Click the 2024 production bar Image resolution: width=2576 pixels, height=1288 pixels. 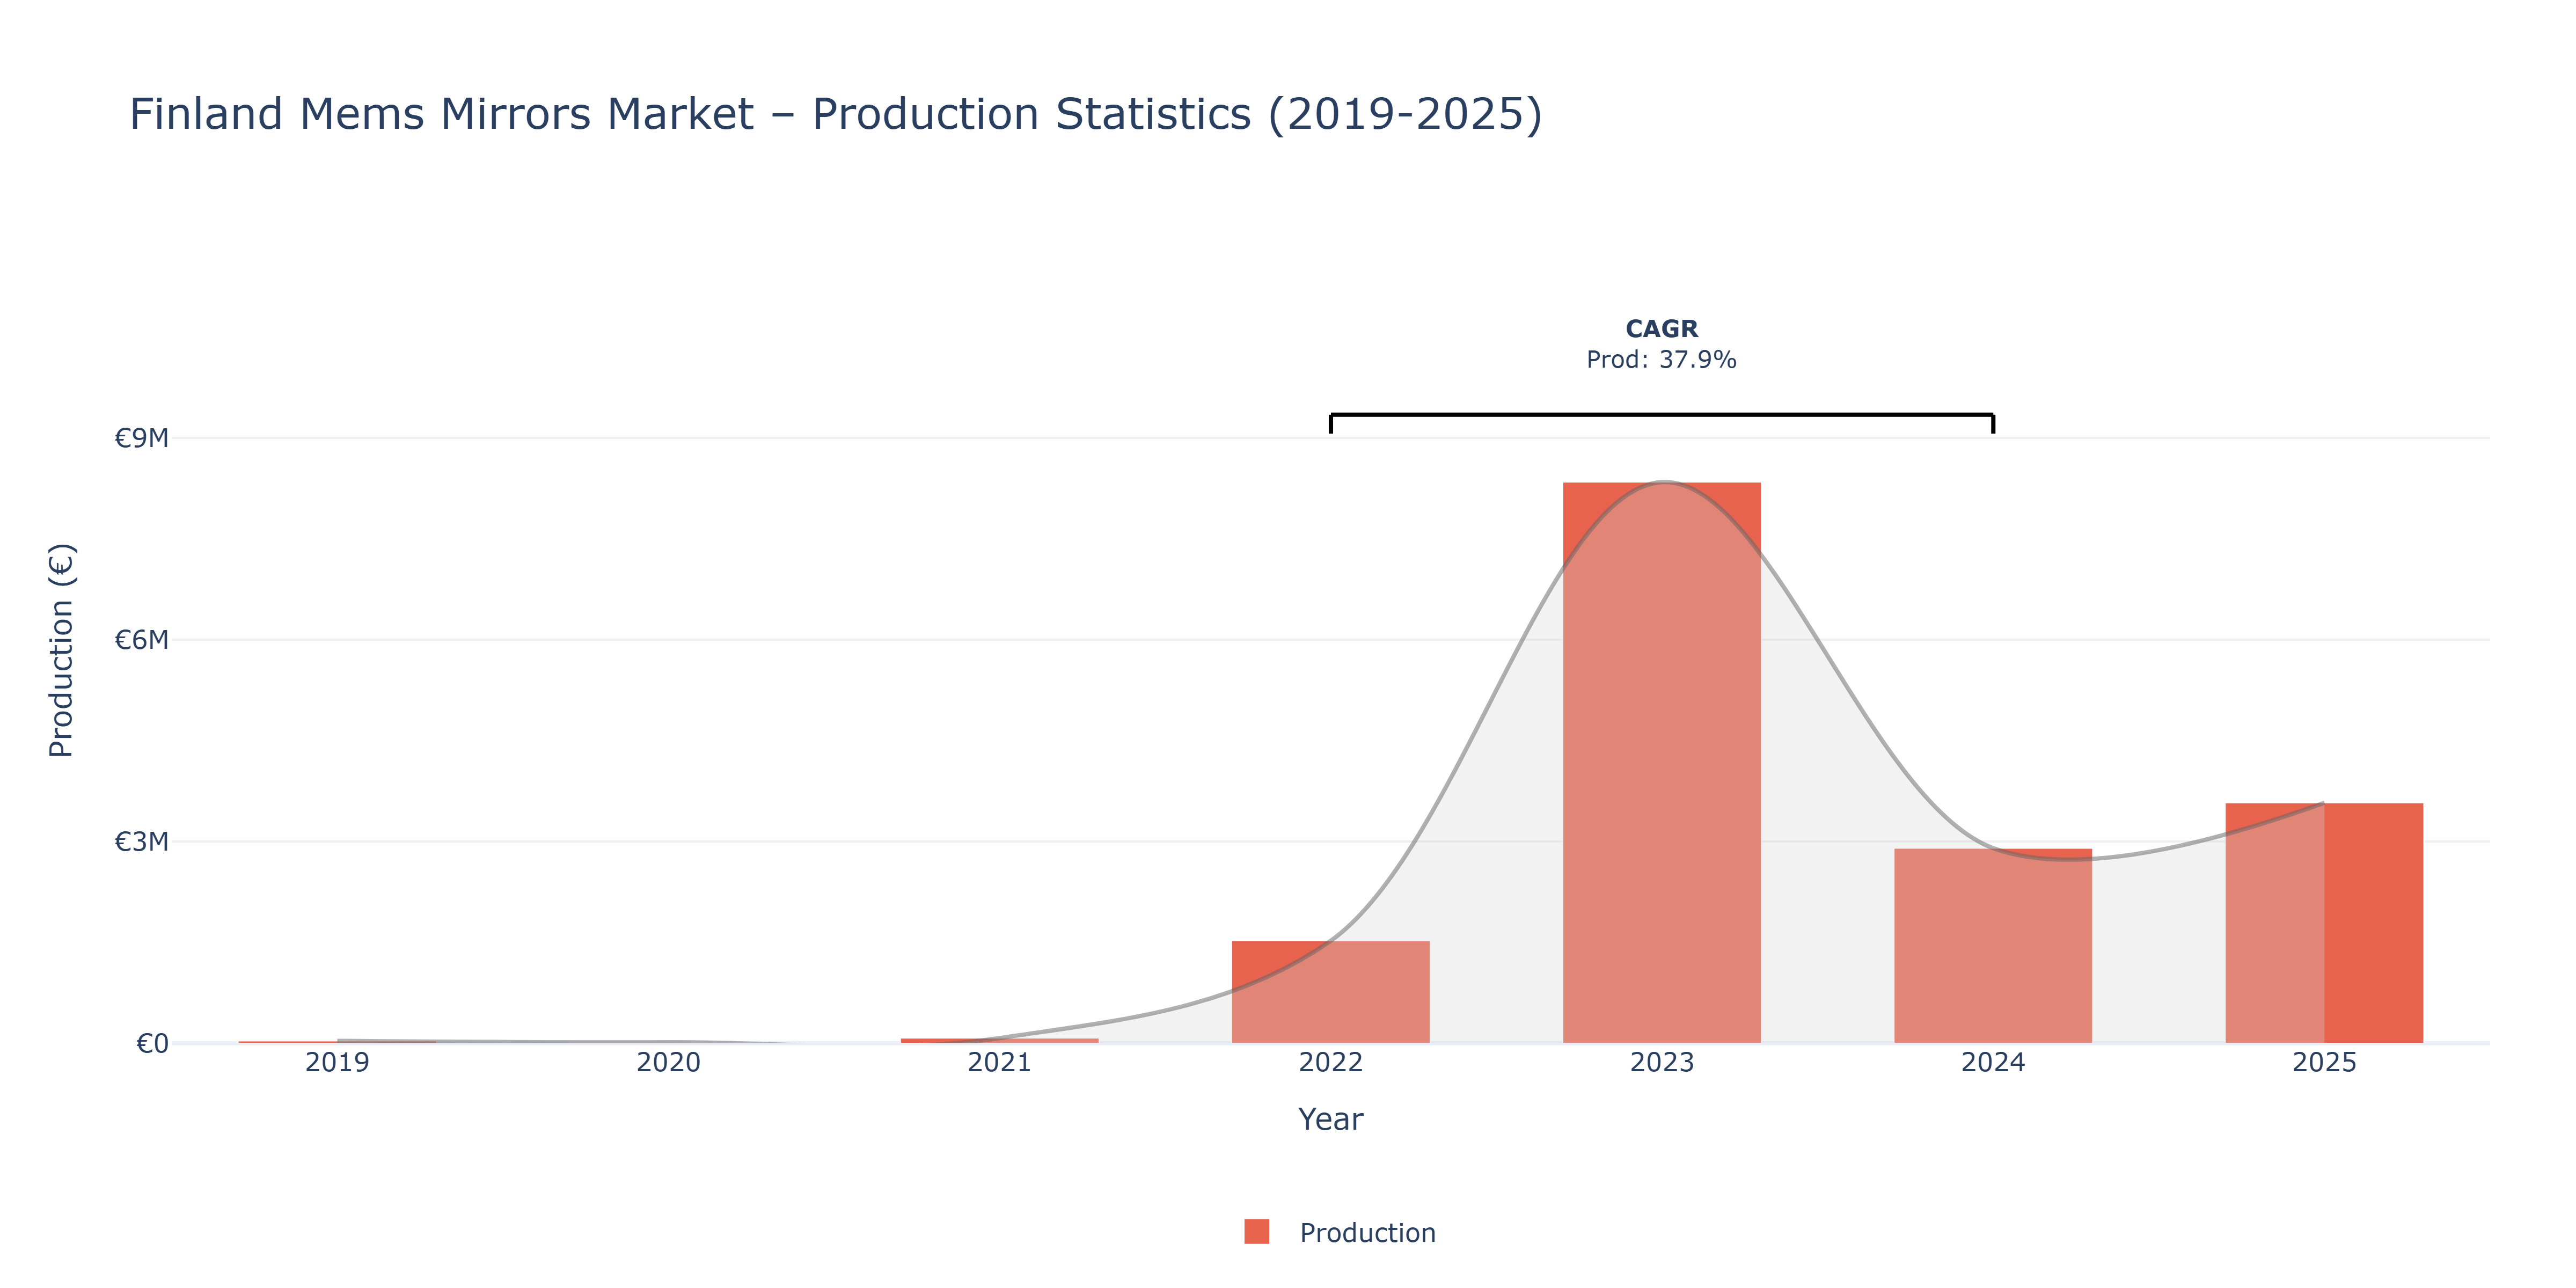pyautogui.click(x=1992, y=946)
